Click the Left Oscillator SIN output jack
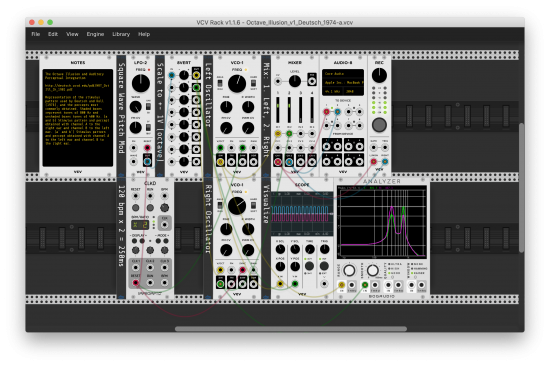 [x=220, y=162]
